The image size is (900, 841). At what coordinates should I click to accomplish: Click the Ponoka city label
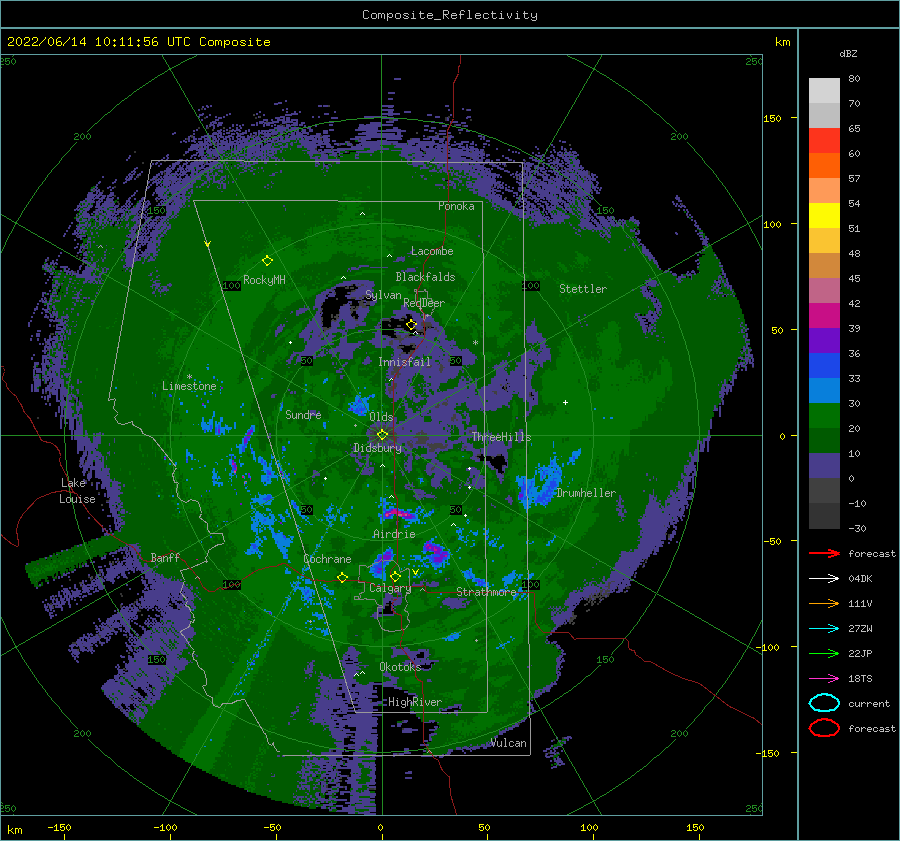[x=456, y=206]
